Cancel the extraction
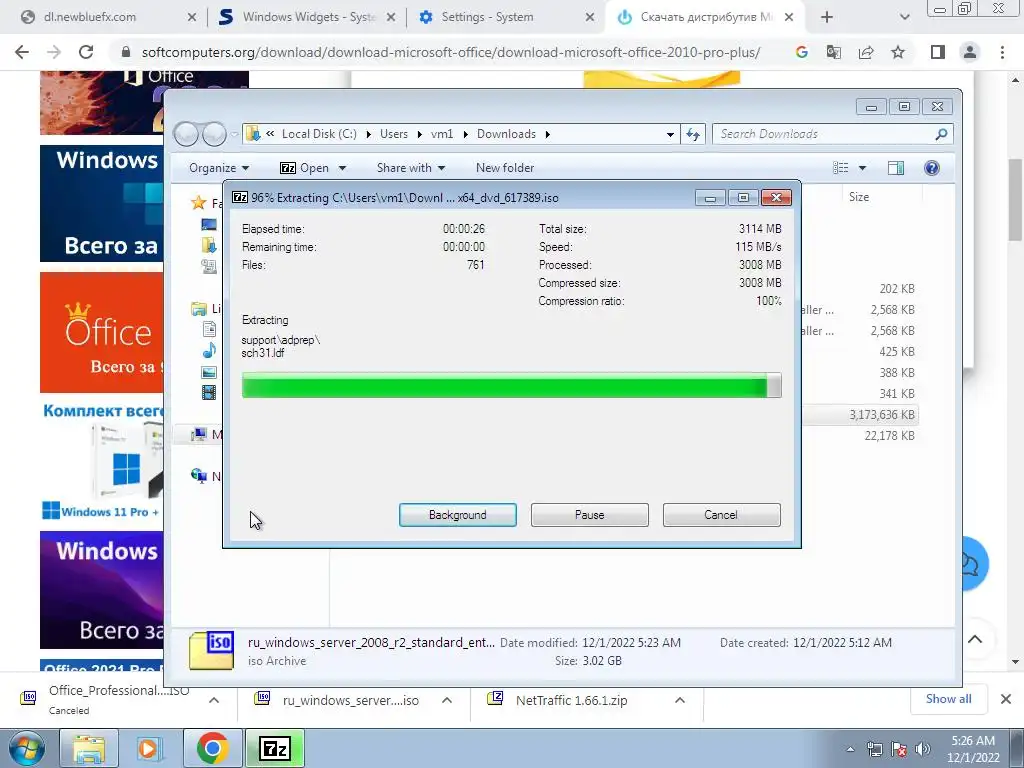The image size is (1024, 768). point(721,515)
